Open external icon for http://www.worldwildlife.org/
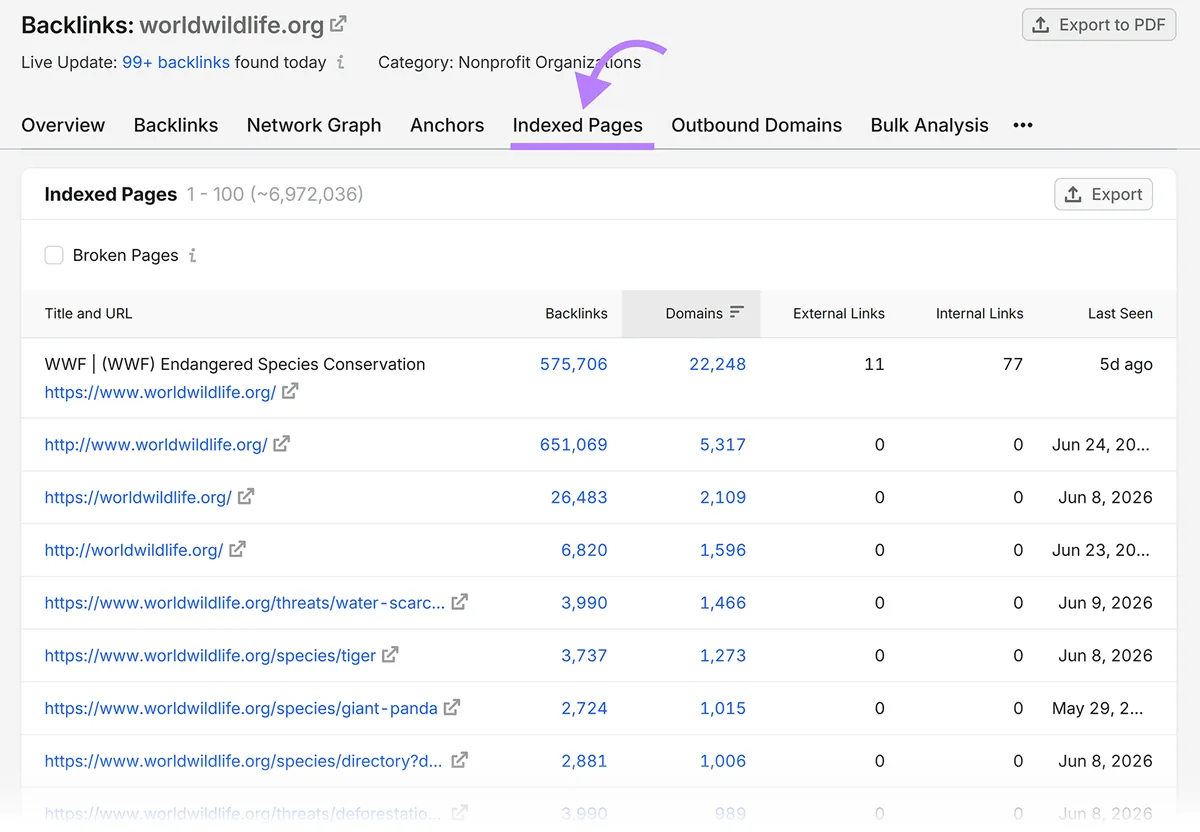Viewport: 1200px width, 832px height. tap(282, 444)
